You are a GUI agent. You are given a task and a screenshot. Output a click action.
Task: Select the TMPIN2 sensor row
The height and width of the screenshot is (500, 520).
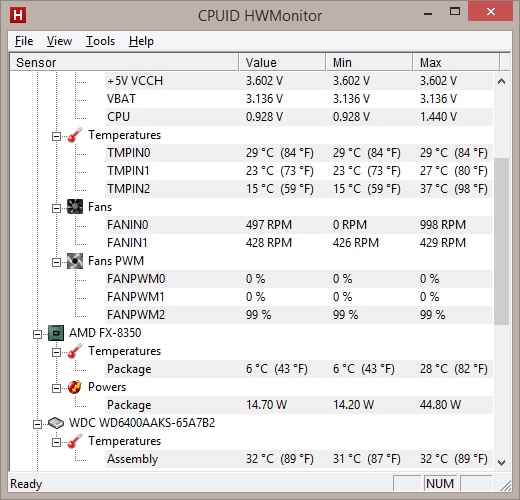pyautogui.click(x=299, y=189)
